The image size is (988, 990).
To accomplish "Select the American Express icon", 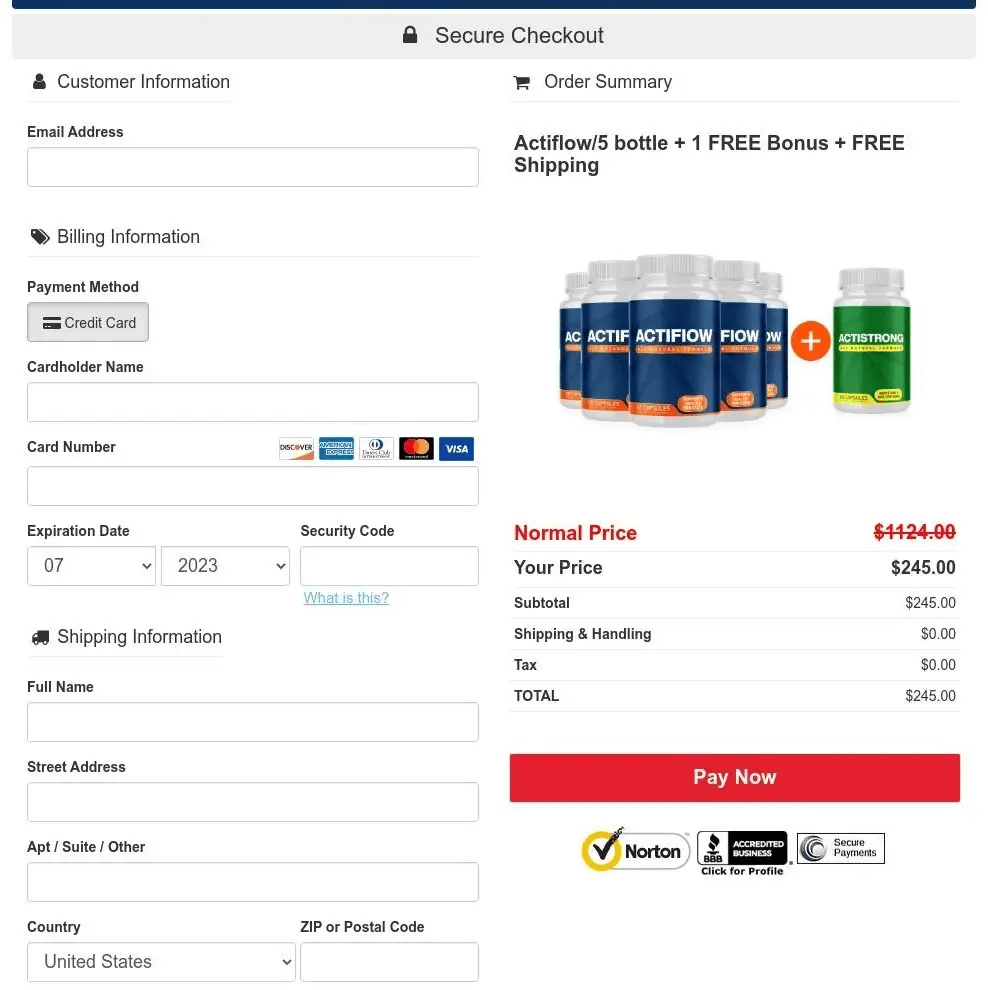I will 336,448.
